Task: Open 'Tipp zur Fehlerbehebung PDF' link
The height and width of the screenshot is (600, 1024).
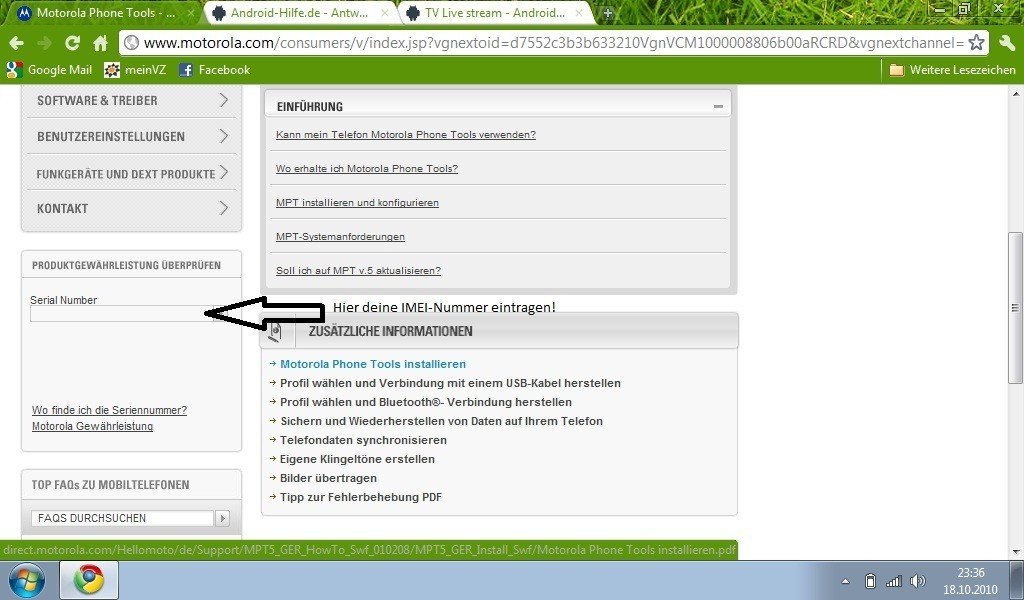Action: pos(361,497)
